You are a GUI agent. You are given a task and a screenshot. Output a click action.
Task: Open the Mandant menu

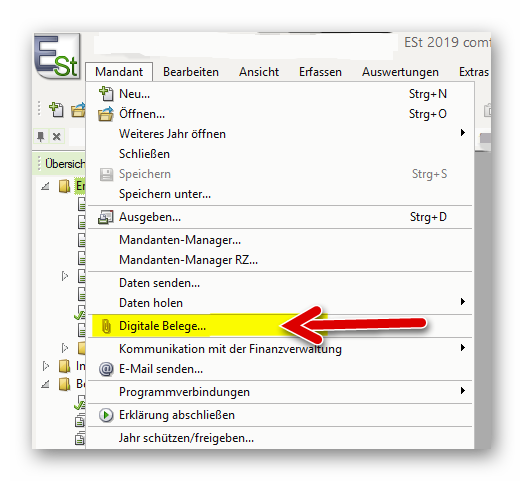point(119,72)
